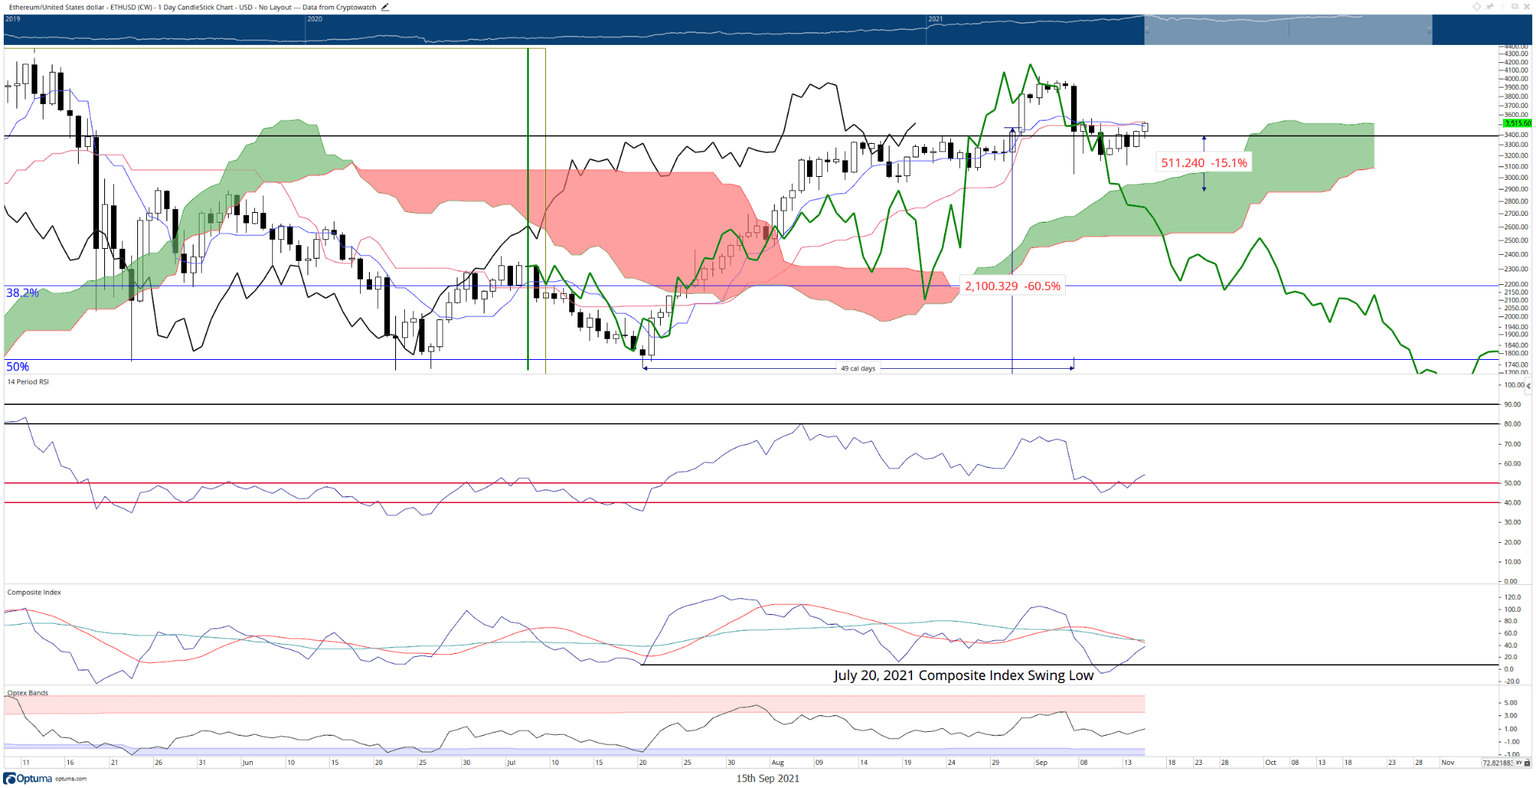This screenshot has width=1536, height=788.
Task: Click the 15th Sep 2021 date label
Action: [x=767, y=778]
